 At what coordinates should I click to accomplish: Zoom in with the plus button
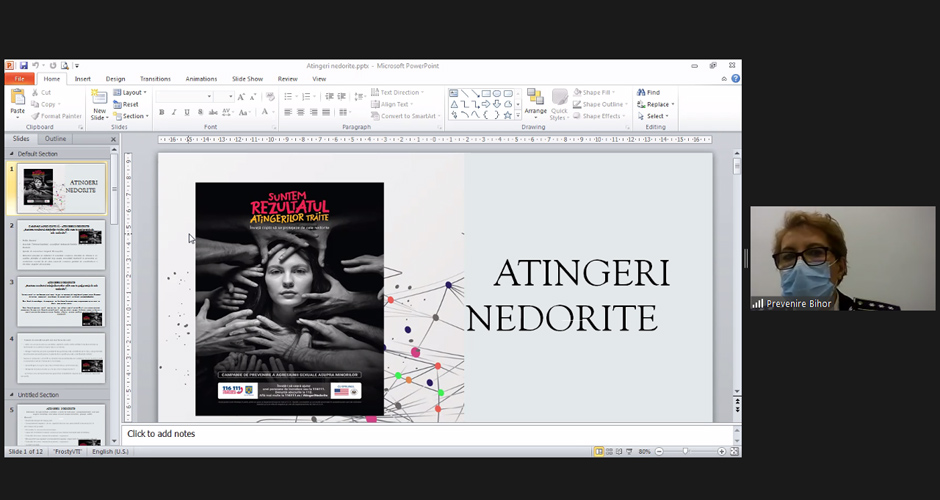[x=721, y=451]
